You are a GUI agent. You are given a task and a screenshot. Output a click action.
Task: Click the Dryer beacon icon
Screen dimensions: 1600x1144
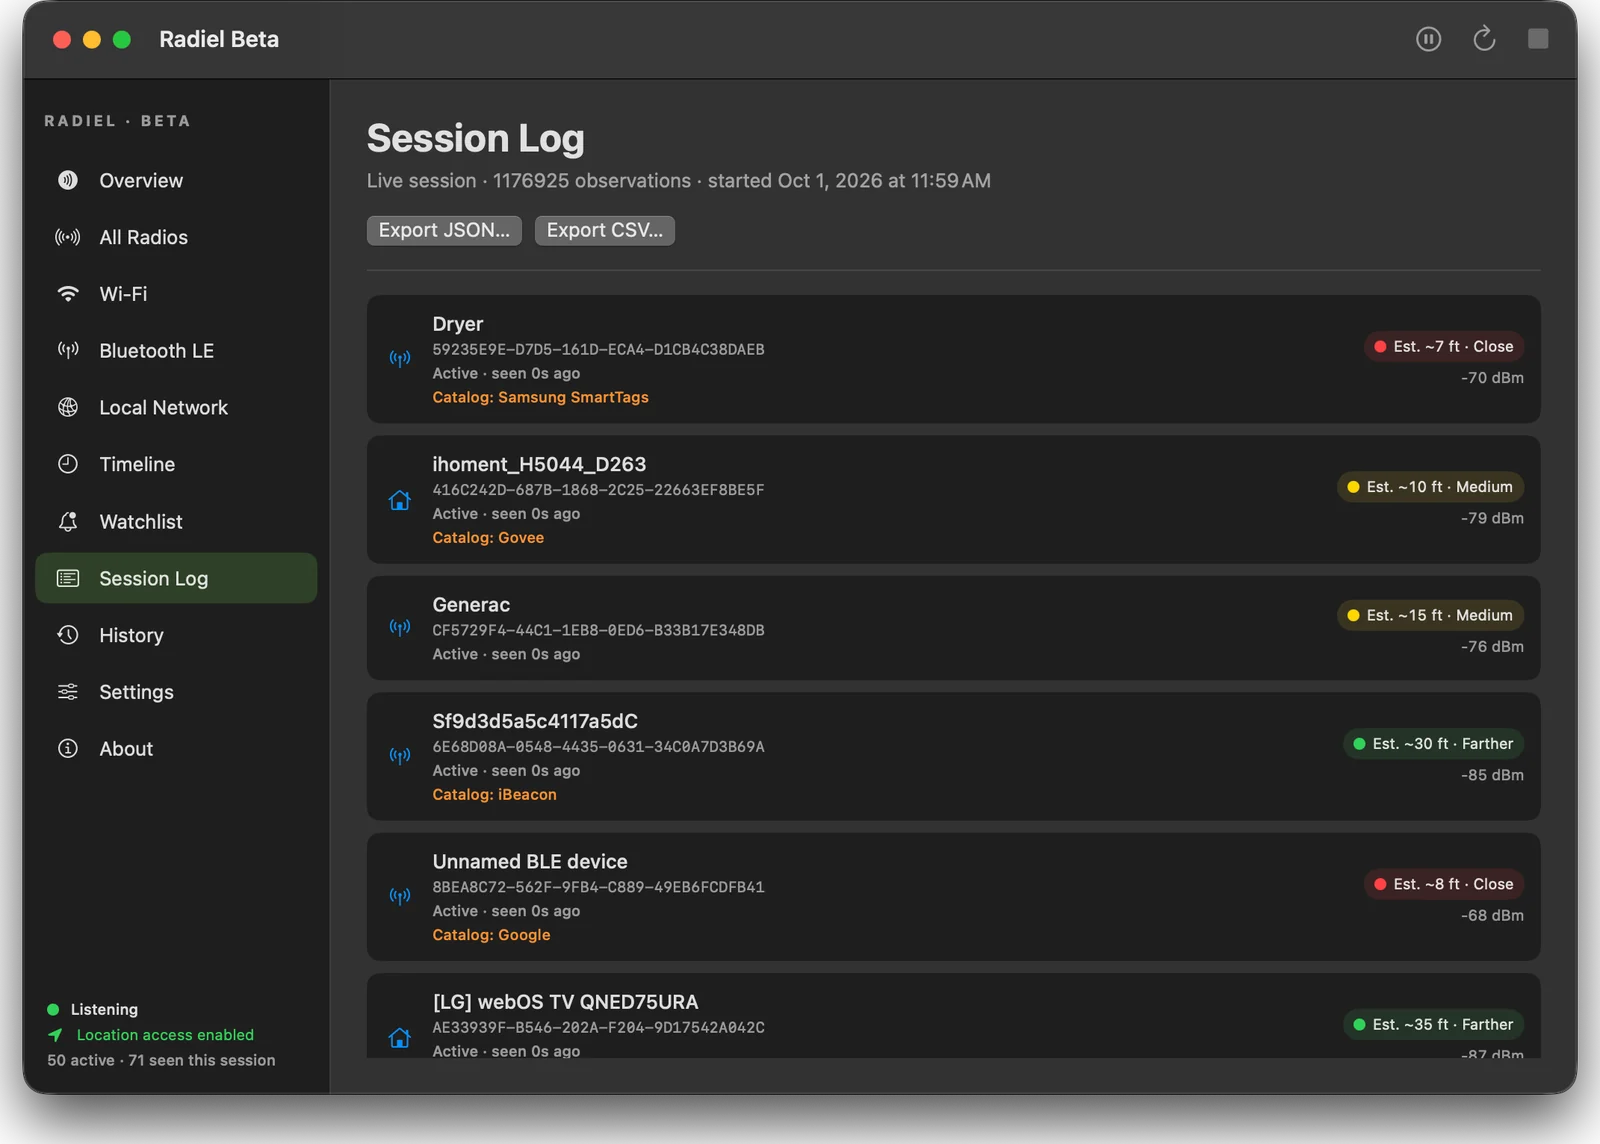tap(400, 359)
